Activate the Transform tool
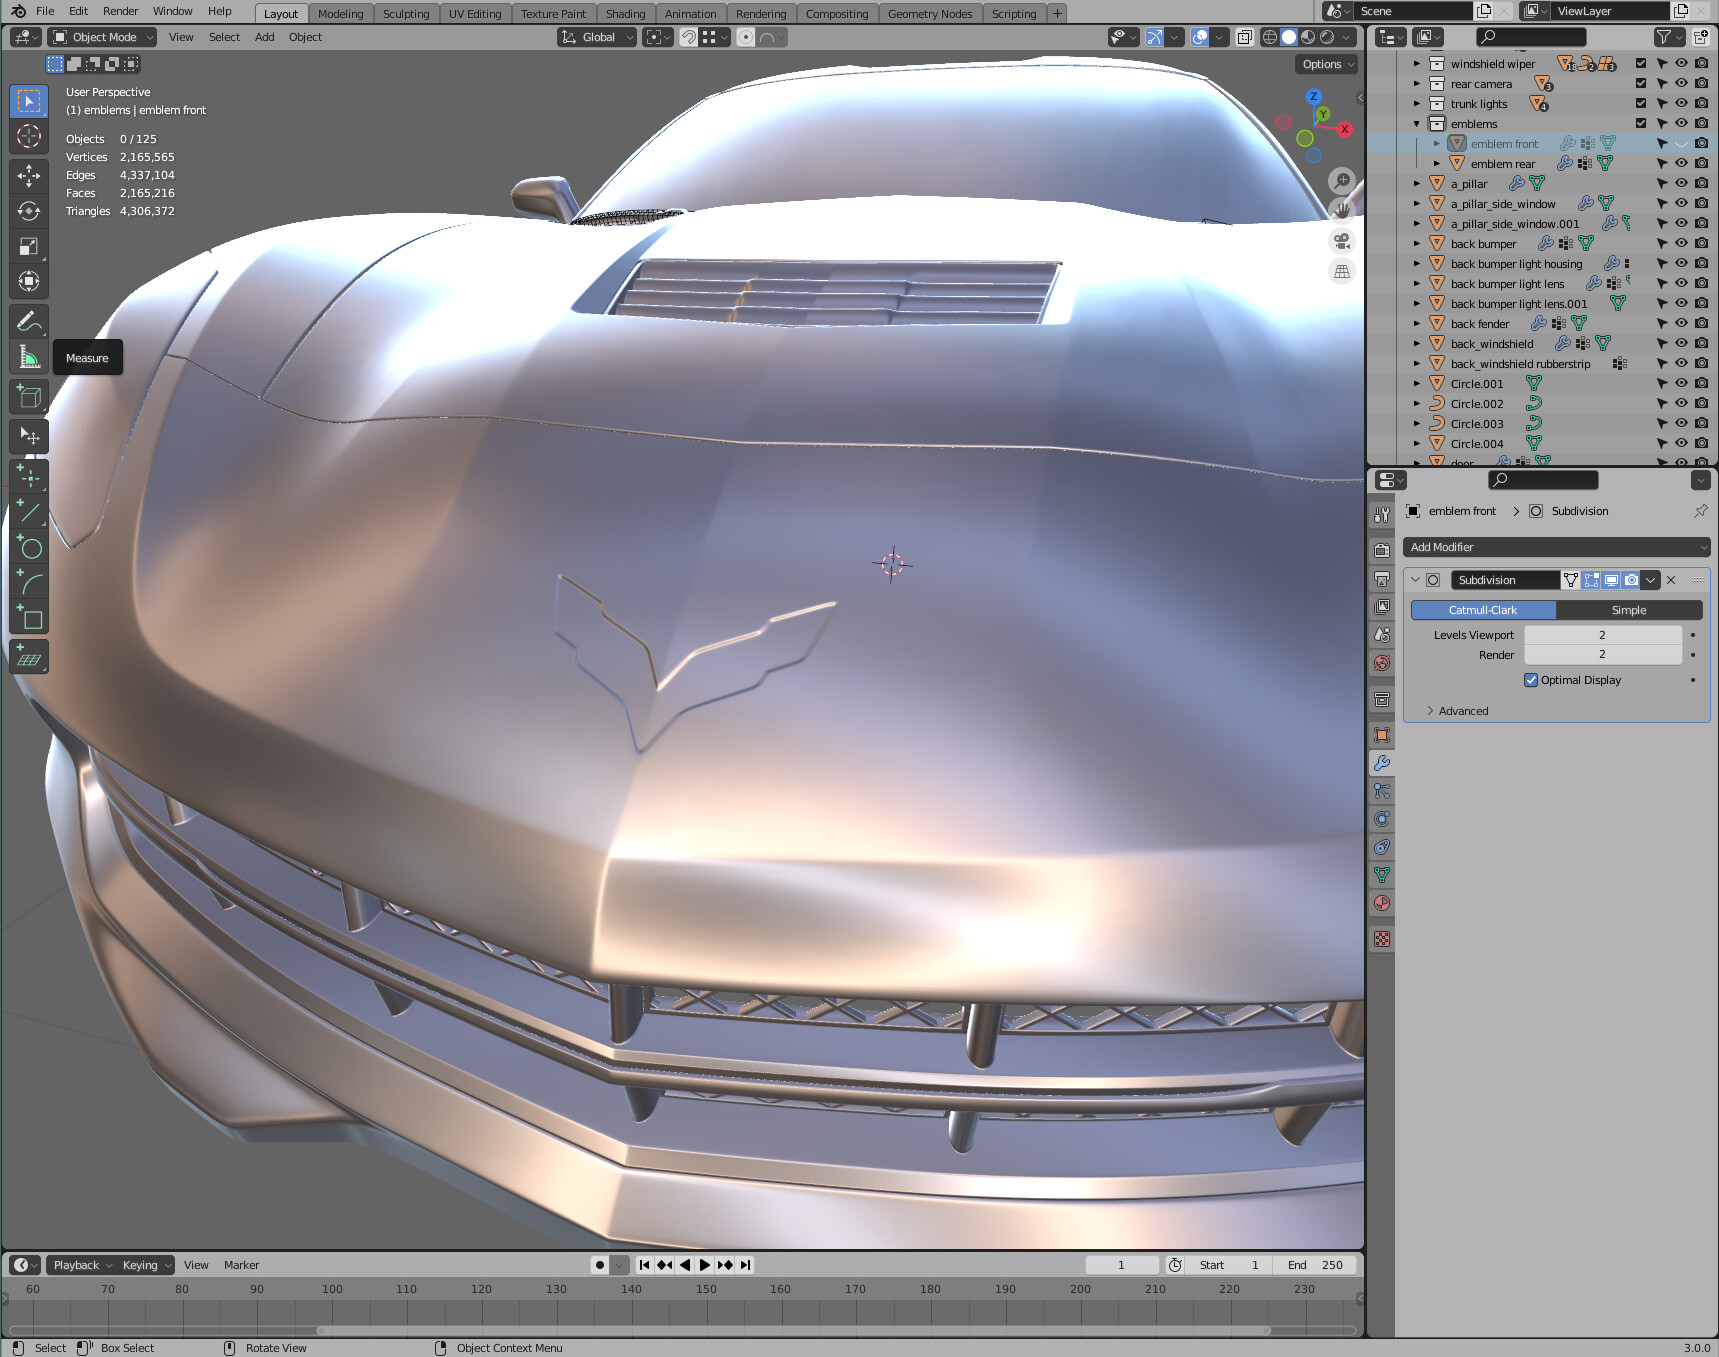 [x=29, y=281]
